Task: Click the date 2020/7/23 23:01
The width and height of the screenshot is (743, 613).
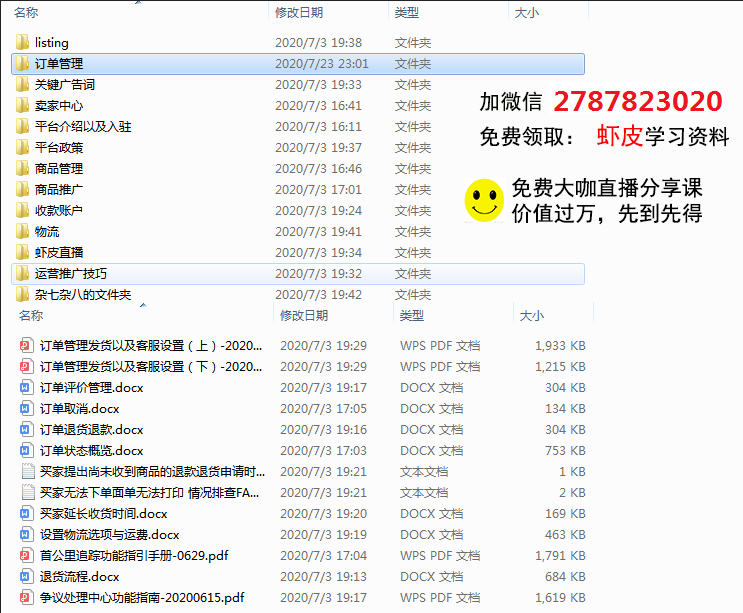Action: (x=322, y=63)
